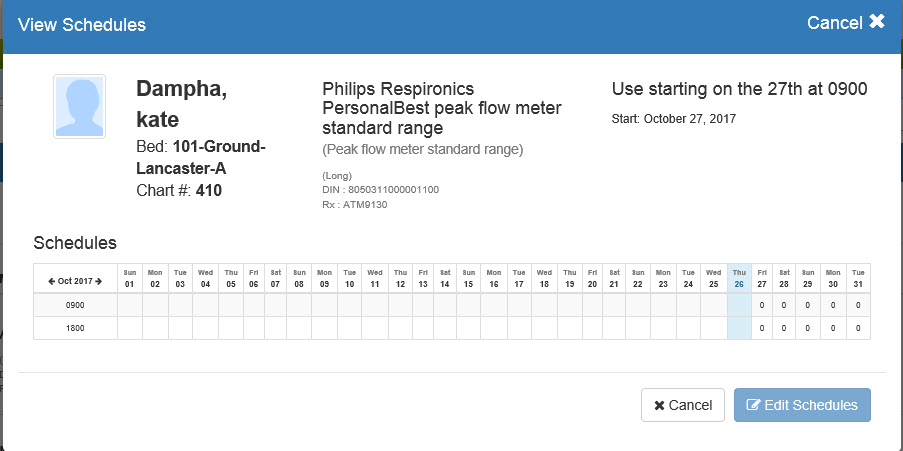903x451 pixels.
Task: Click the Tue 31 column header
Action: 858,277
